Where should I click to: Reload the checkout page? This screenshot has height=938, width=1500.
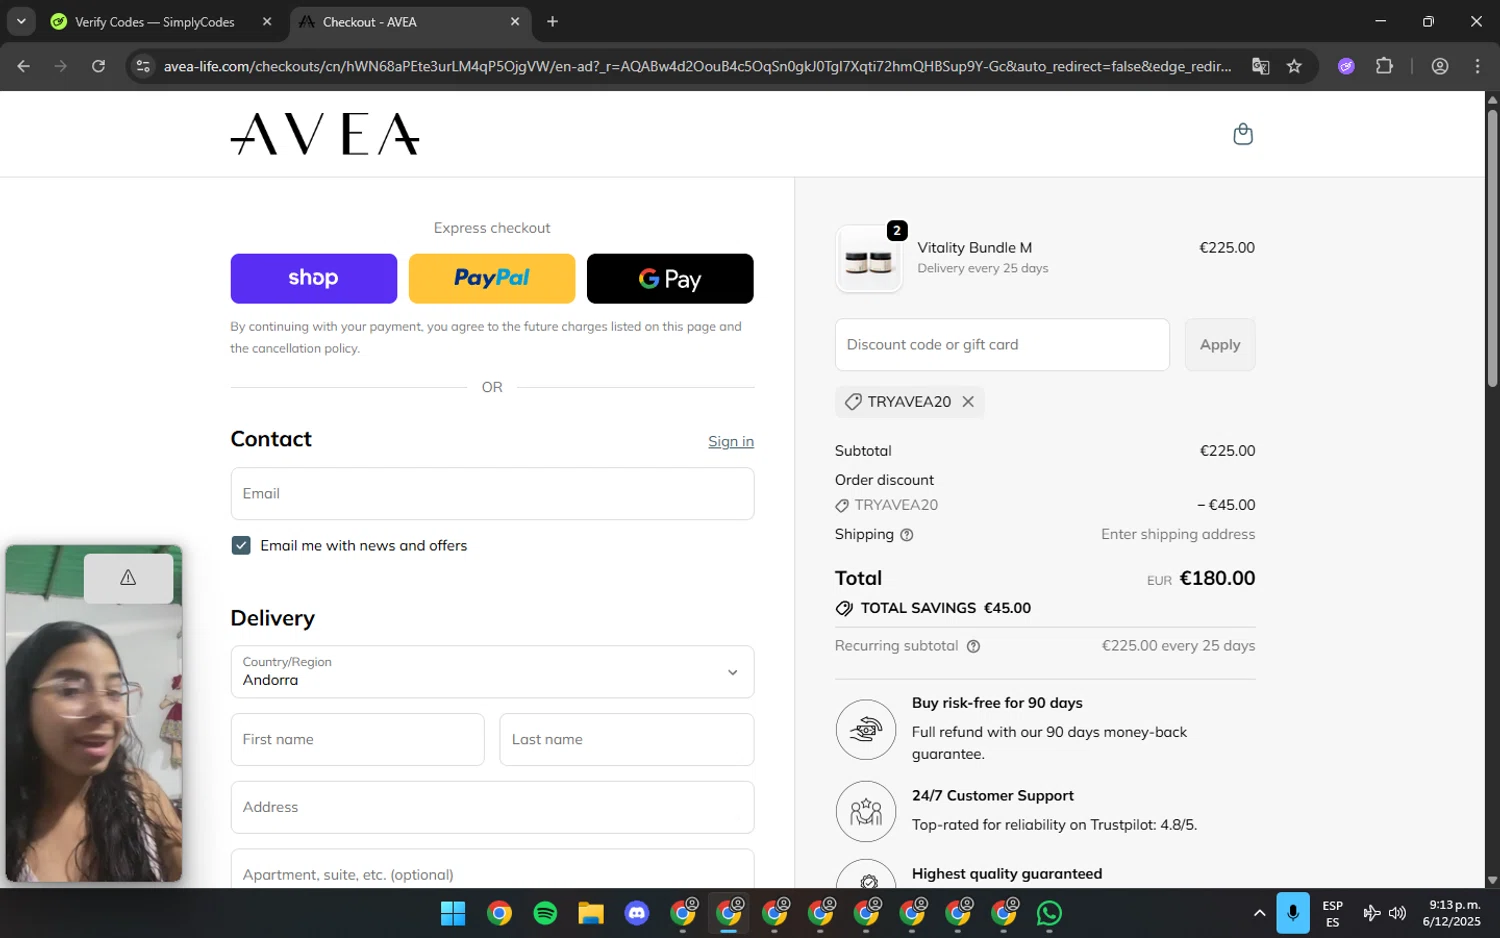tap(98, 66)
